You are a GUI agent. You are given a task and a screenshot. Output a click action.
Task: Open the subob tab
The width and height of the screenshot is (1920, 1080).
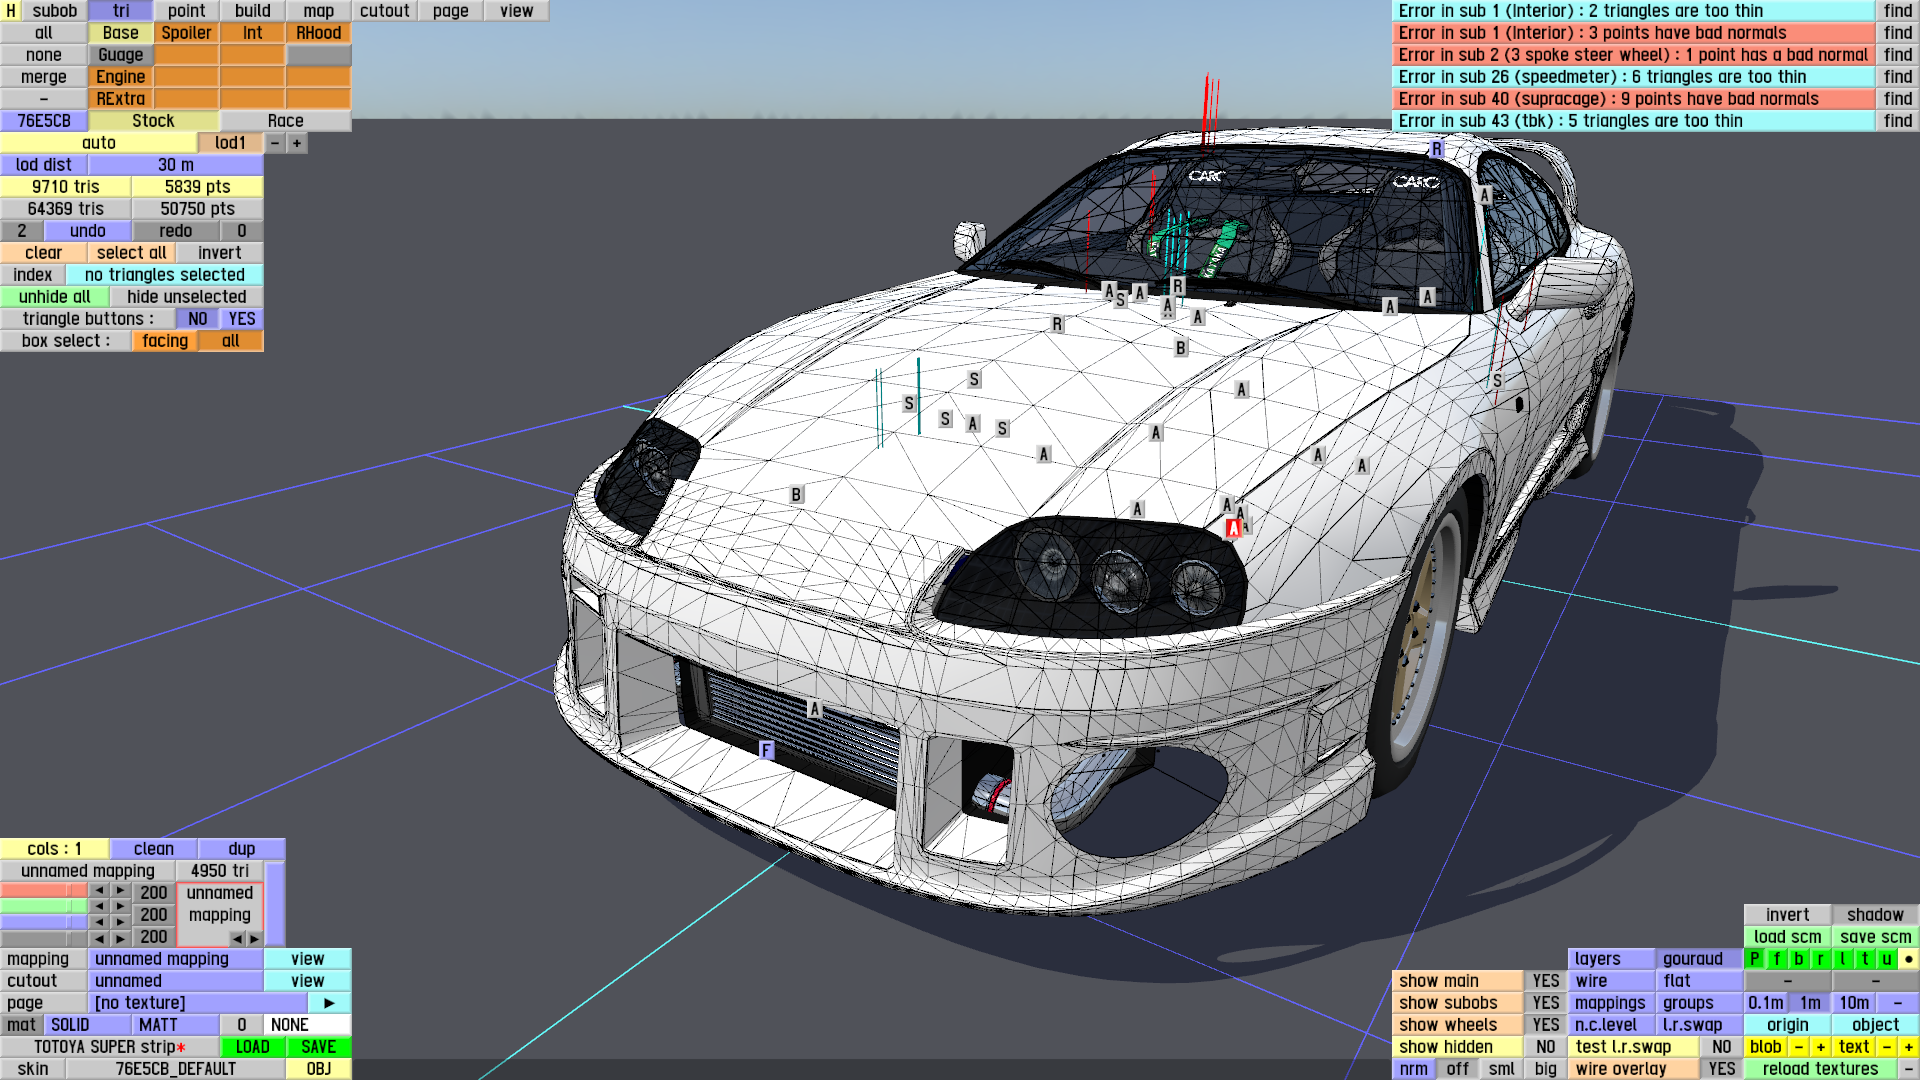click(54, 11)
